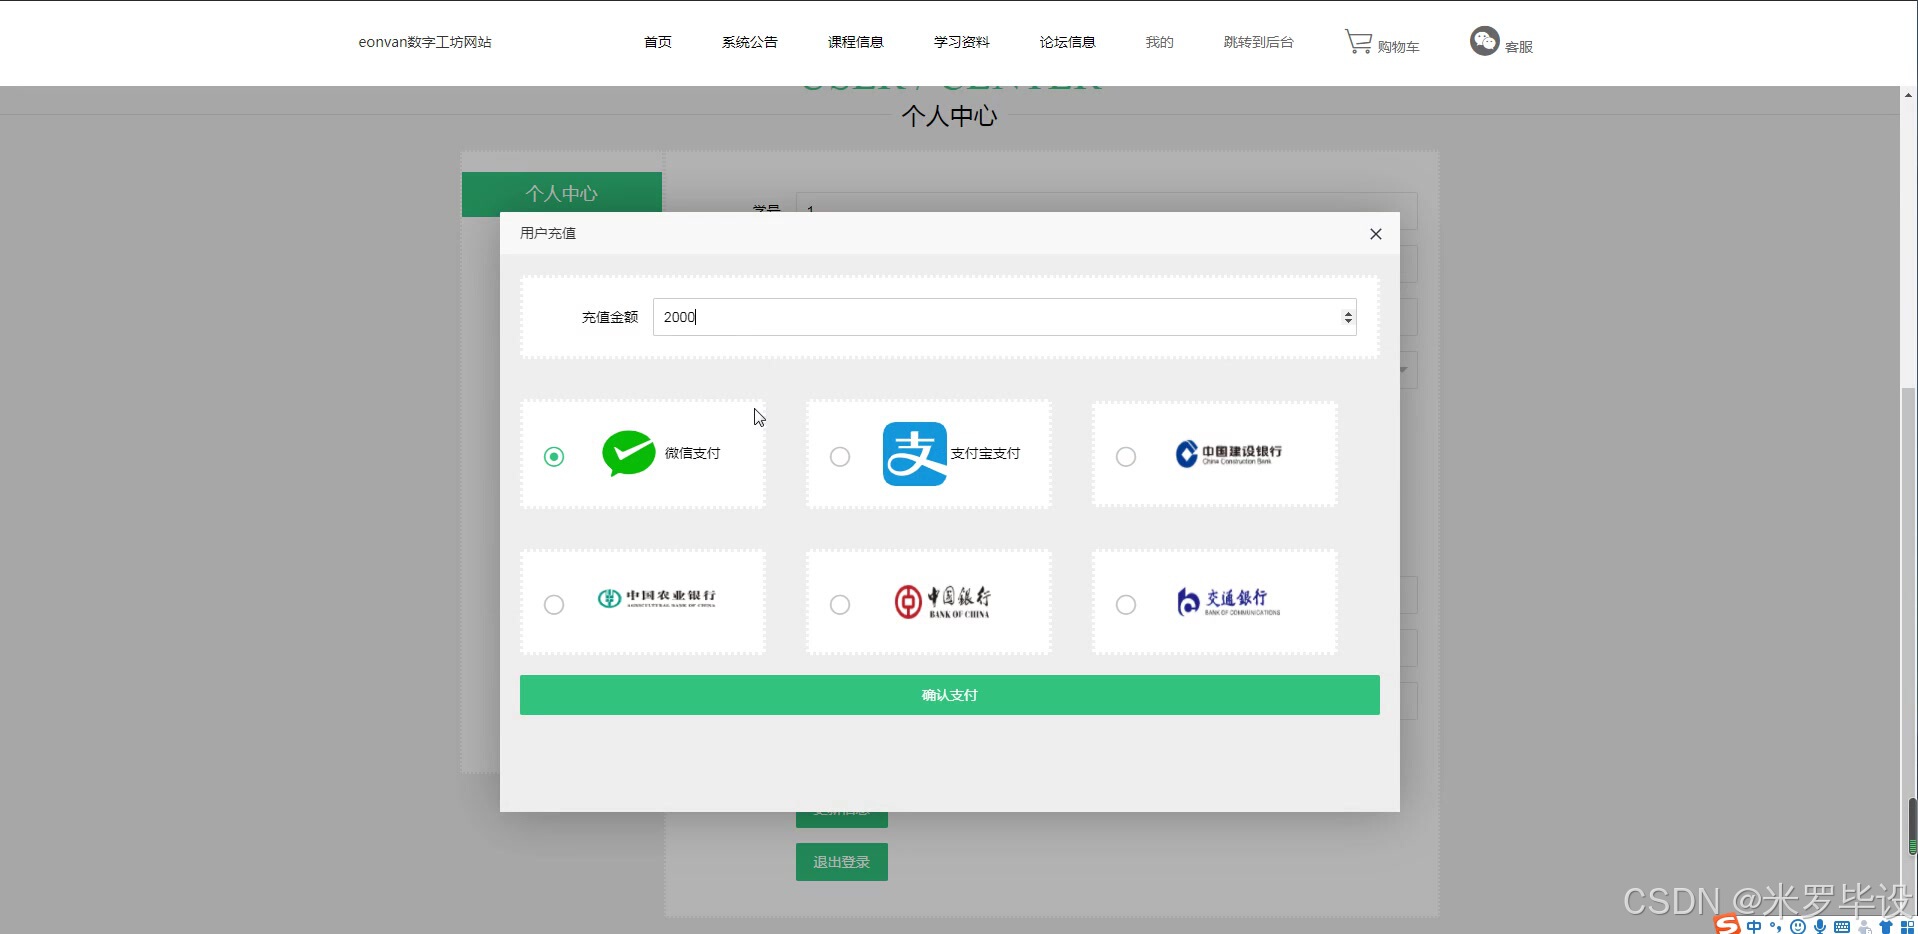This screenshot has height=934, width=1918.
Task: Open the 课程信息 course info menu
Action: click(x=856, y=42)
